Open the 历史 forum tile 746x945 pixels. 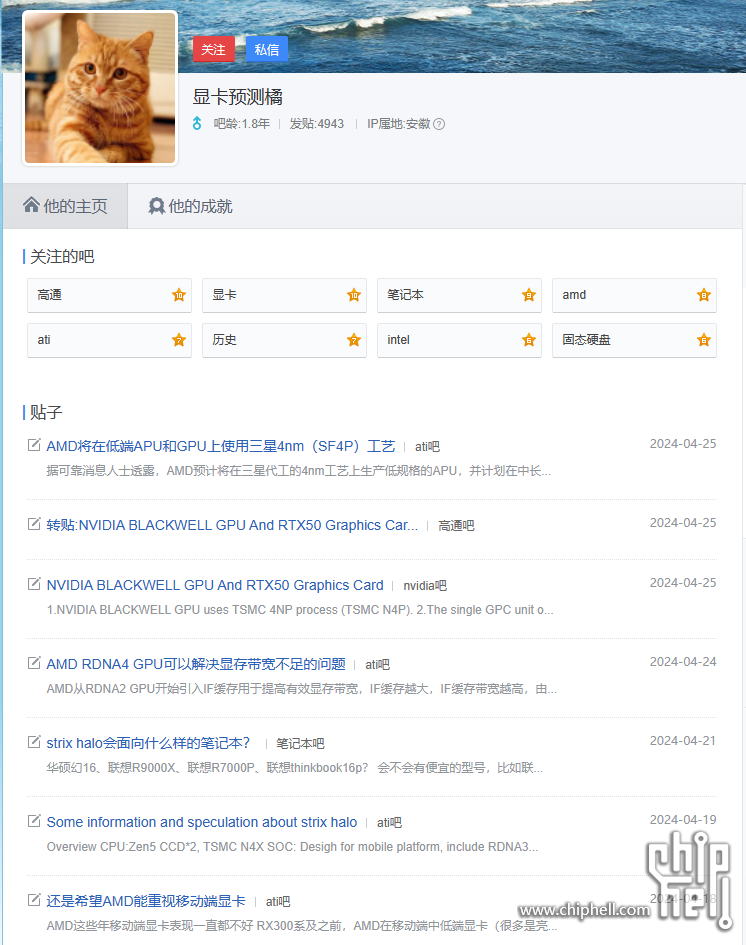284,341
